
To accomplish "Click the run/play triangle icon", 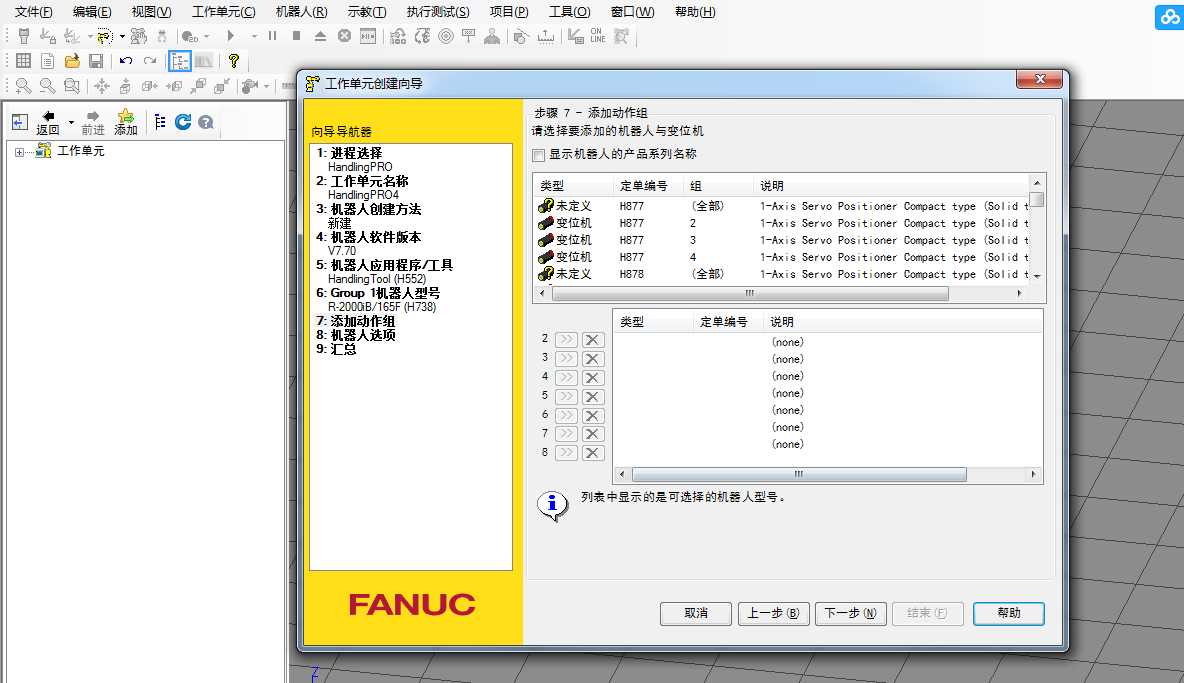I will (x=231, y=35).
